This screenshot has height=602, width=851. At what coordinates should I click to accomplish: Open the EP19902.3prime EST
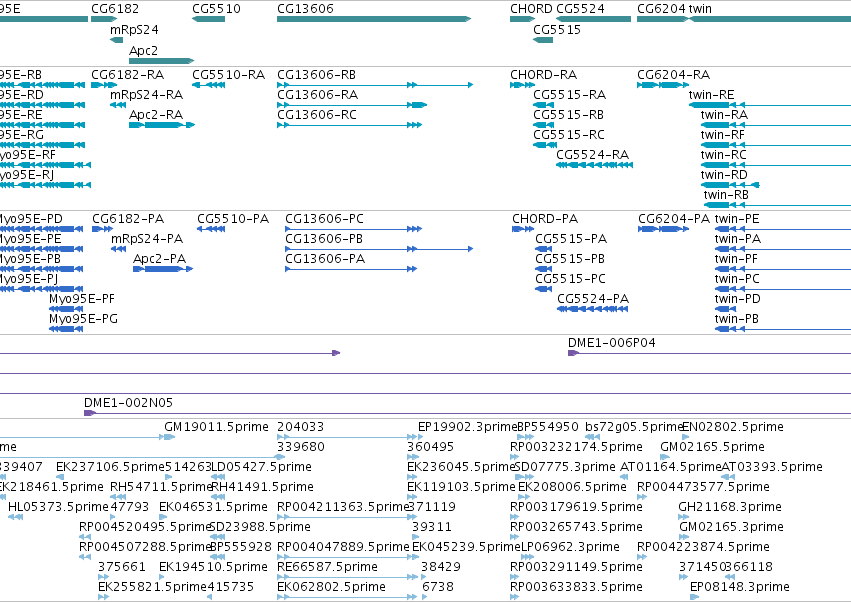[421, 437]
